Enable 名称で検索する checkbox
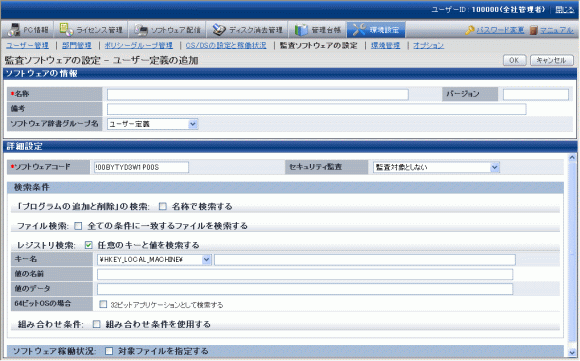Image resolution: width=580 pixels, height=361 pixels. (162, 206)
